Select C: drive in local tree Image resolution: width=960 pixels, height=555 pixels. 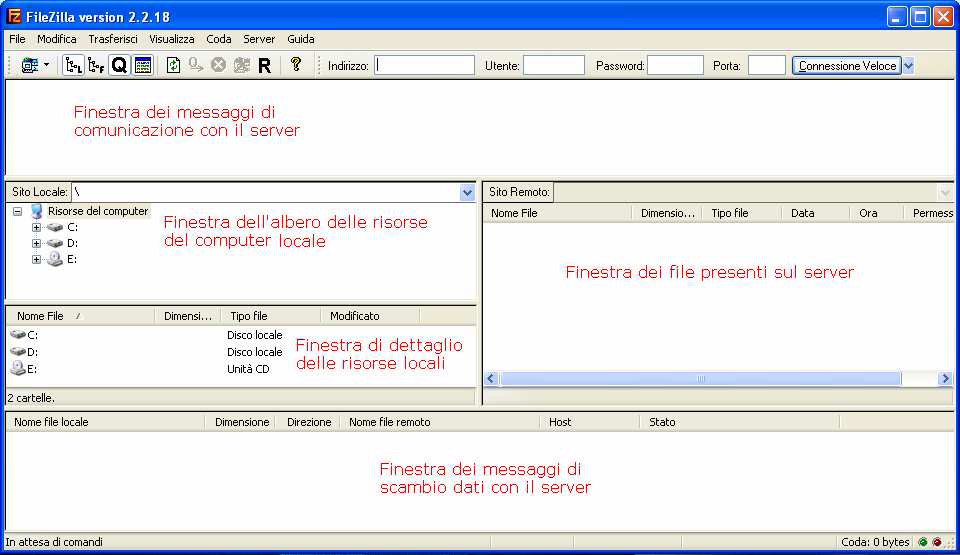coord(72,227)
